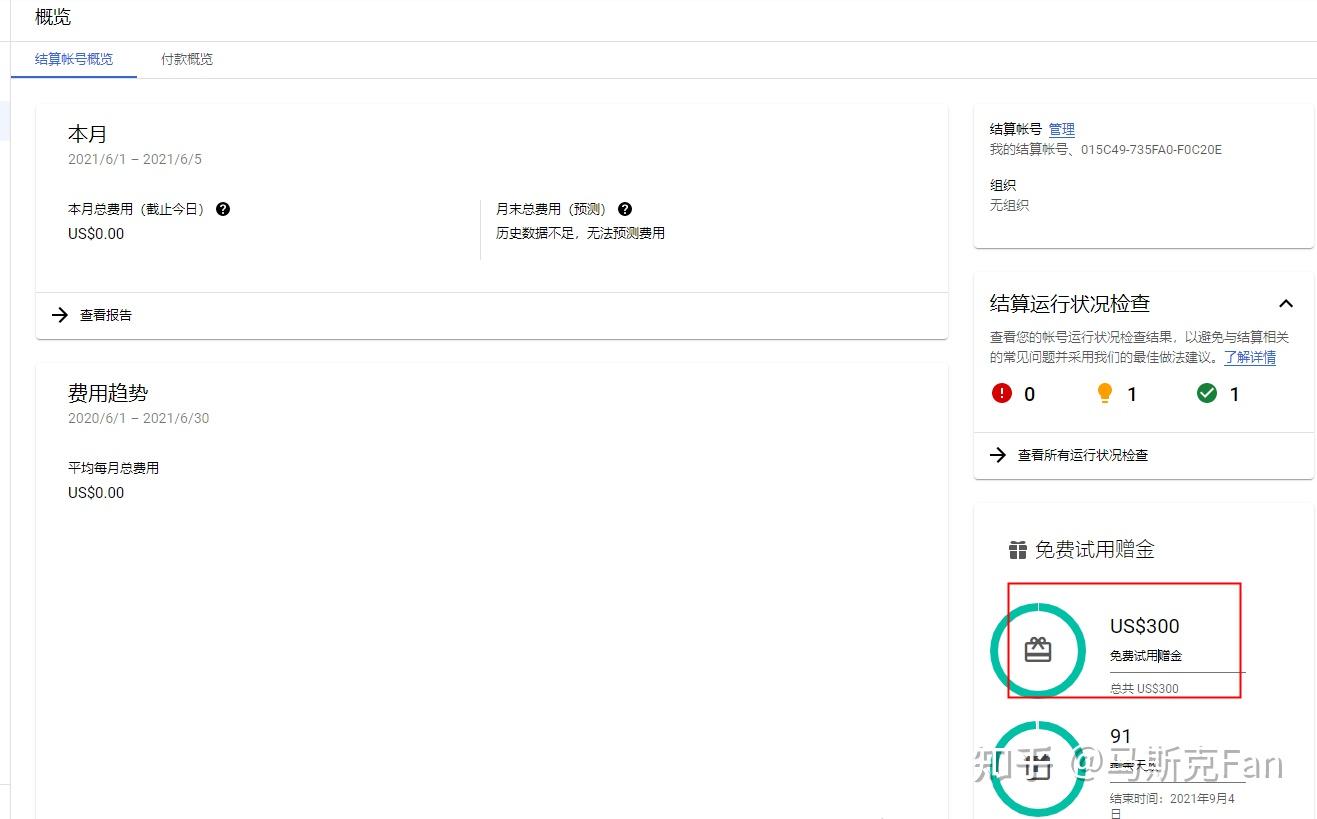Follow the 了解详情 link
The image size is (1317, 819).
click(1250, 357)
